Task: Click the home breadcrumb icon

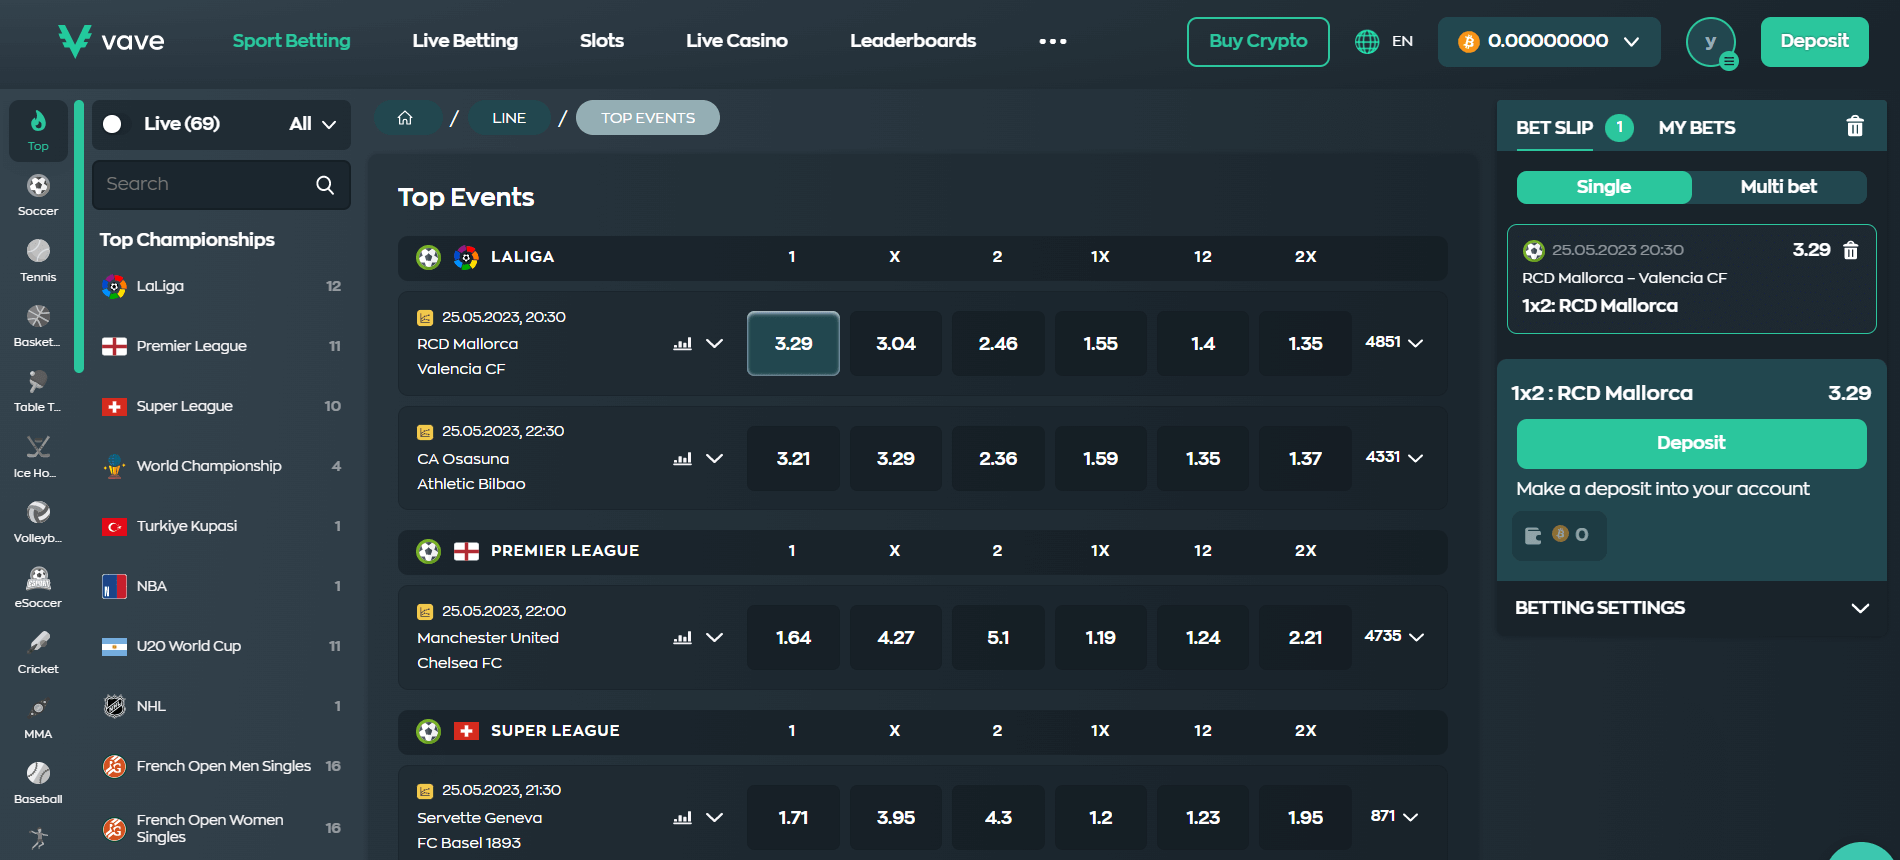Action: 405,118
